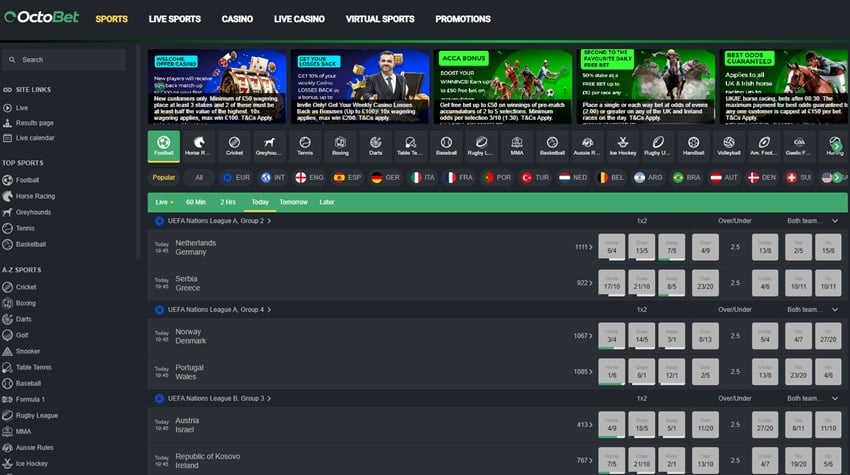This screenshot has height=475, width=850.
Task: Expand all 1067 markets for Norway vs Denmark
Action: pos(583,336)
